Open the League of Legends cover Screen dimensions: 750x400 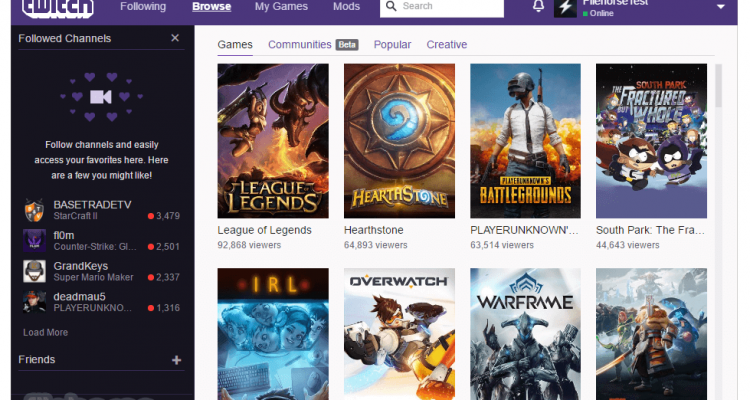[x=273, y=141]
